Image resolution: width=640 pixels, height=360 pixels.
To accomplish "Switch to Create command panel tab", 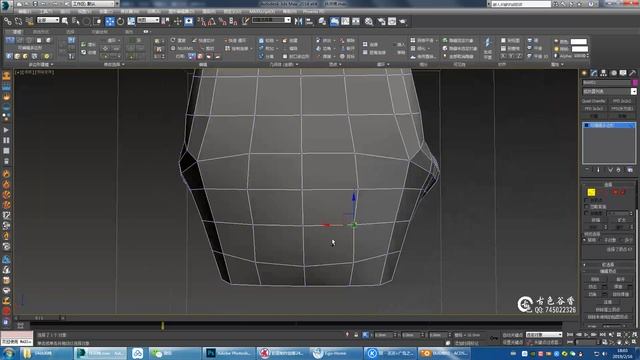I will (584, 73).
